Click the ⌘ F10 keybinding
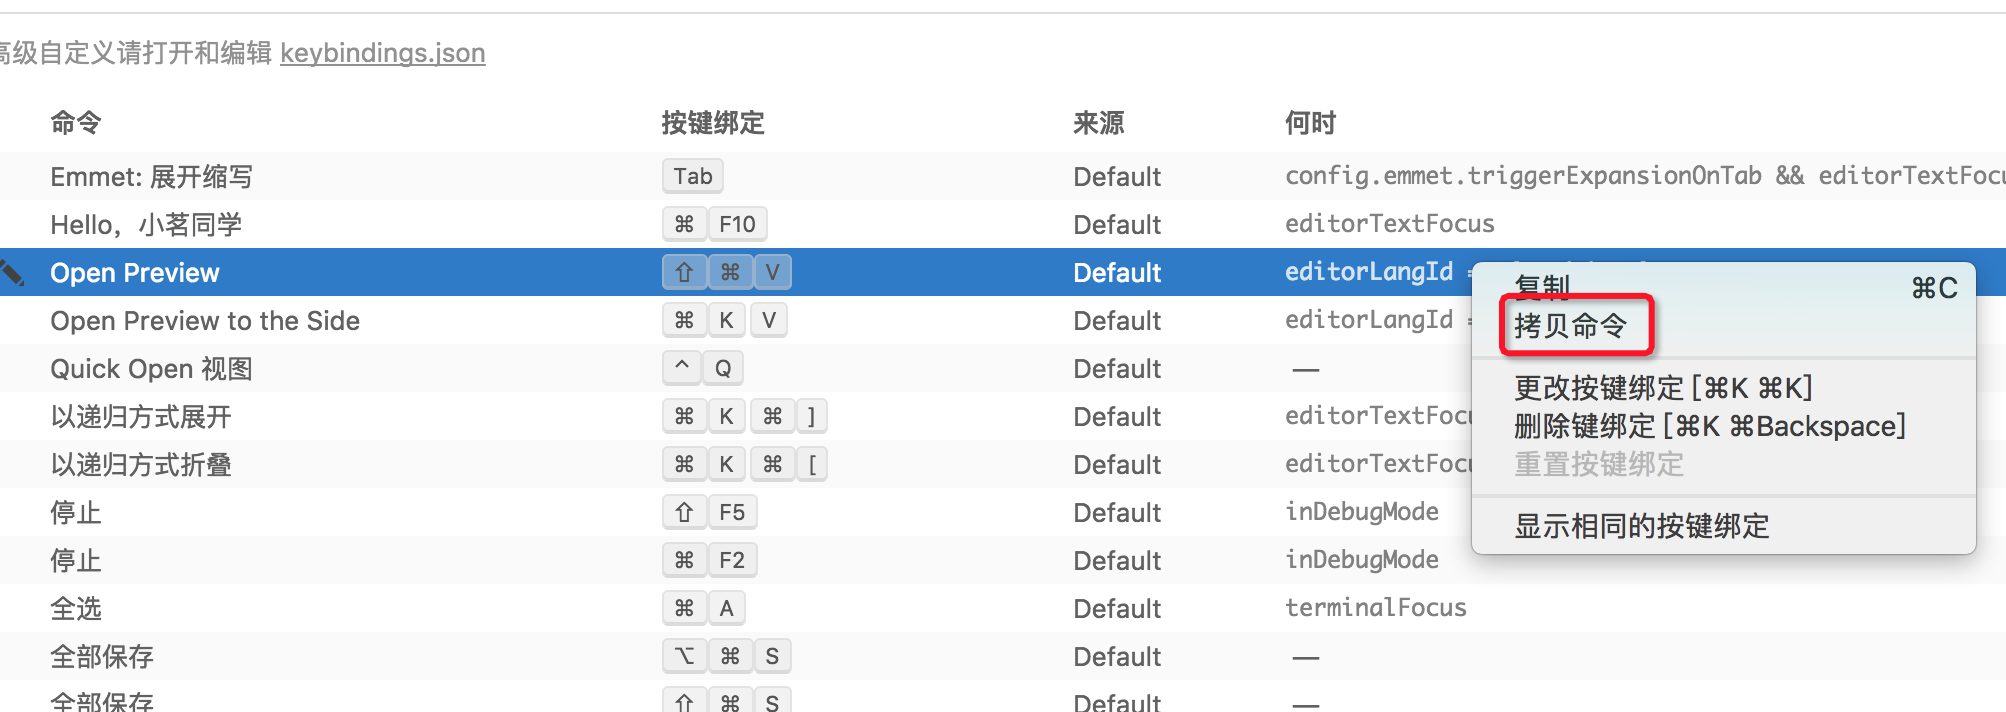The image size is (2006, 712). tap(714, 224)
